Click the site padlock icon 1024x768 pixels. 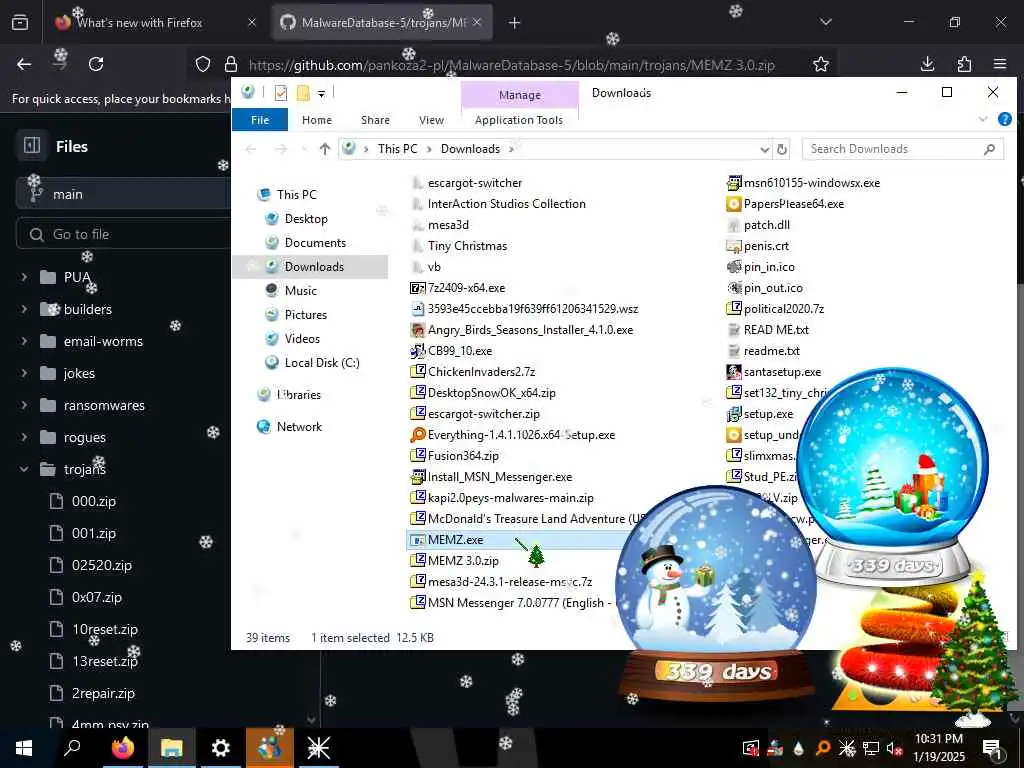[231, 64]
